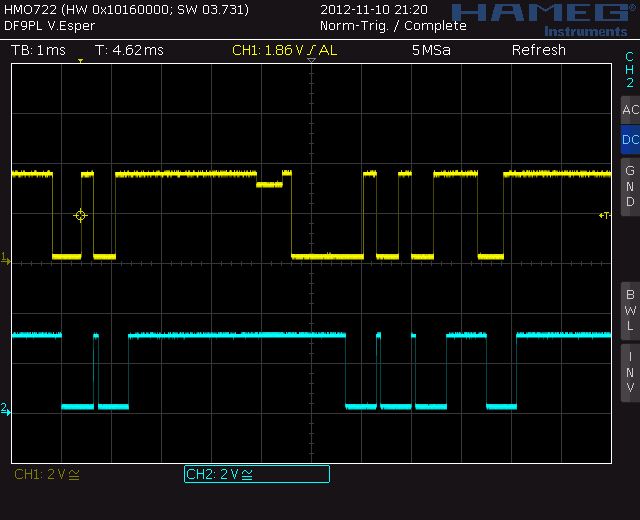Screen dimensions: 640x520
Task: Select the CH2: 2 V channel box
Action: [x=257, y=474]
